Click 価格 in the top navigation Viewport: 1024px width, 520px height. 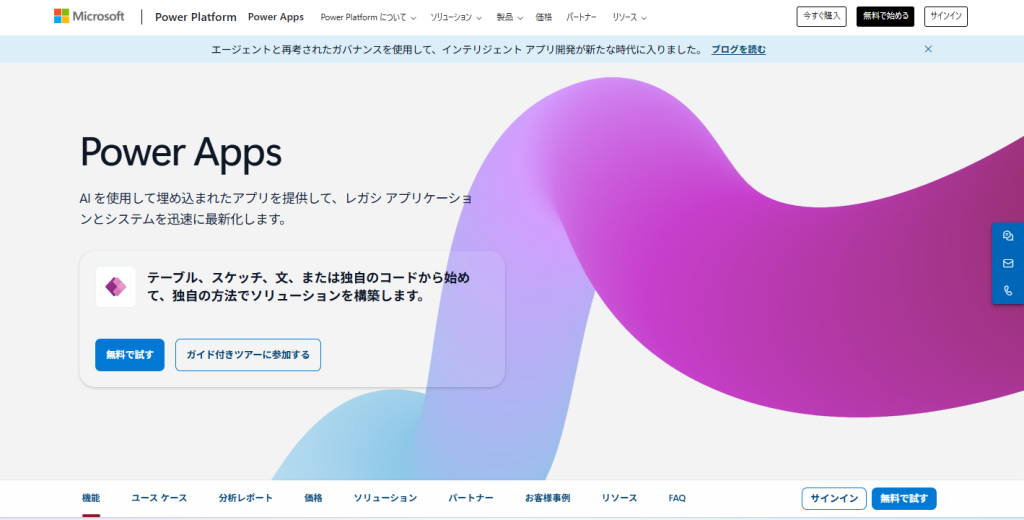click(x=544, y=18)
